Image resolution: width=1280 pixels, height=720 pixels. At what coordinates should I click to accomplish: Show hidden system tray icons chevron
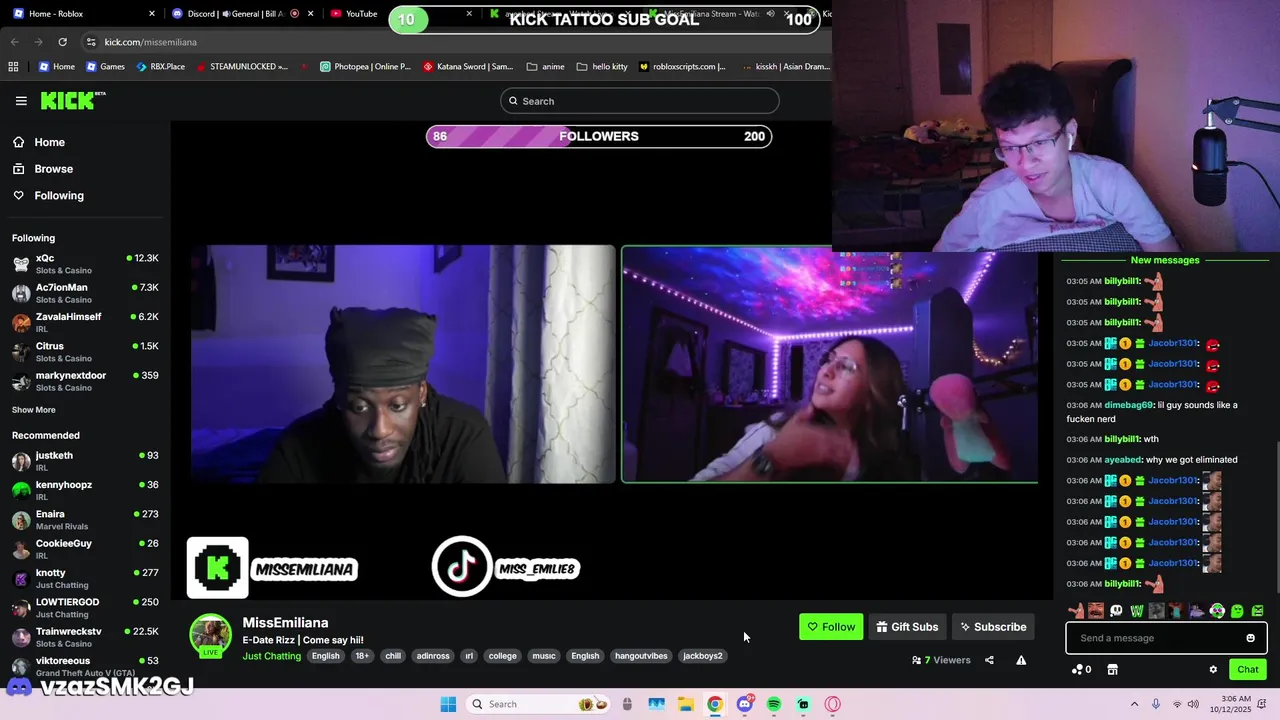(x=1134, y=704)
